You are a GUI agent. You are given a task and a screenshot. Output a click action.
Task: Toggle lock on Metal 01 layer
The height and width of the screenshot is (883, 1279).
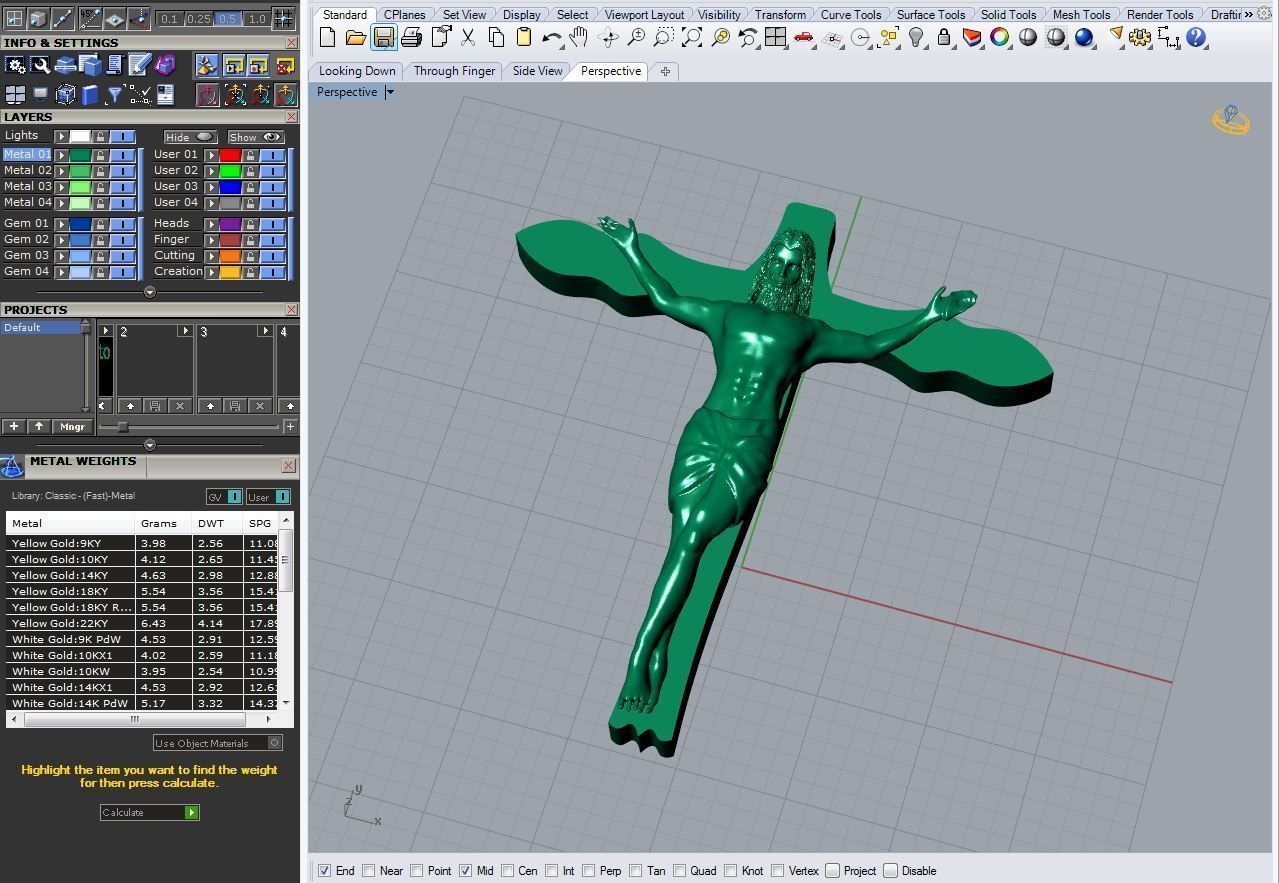click(100, 155)
